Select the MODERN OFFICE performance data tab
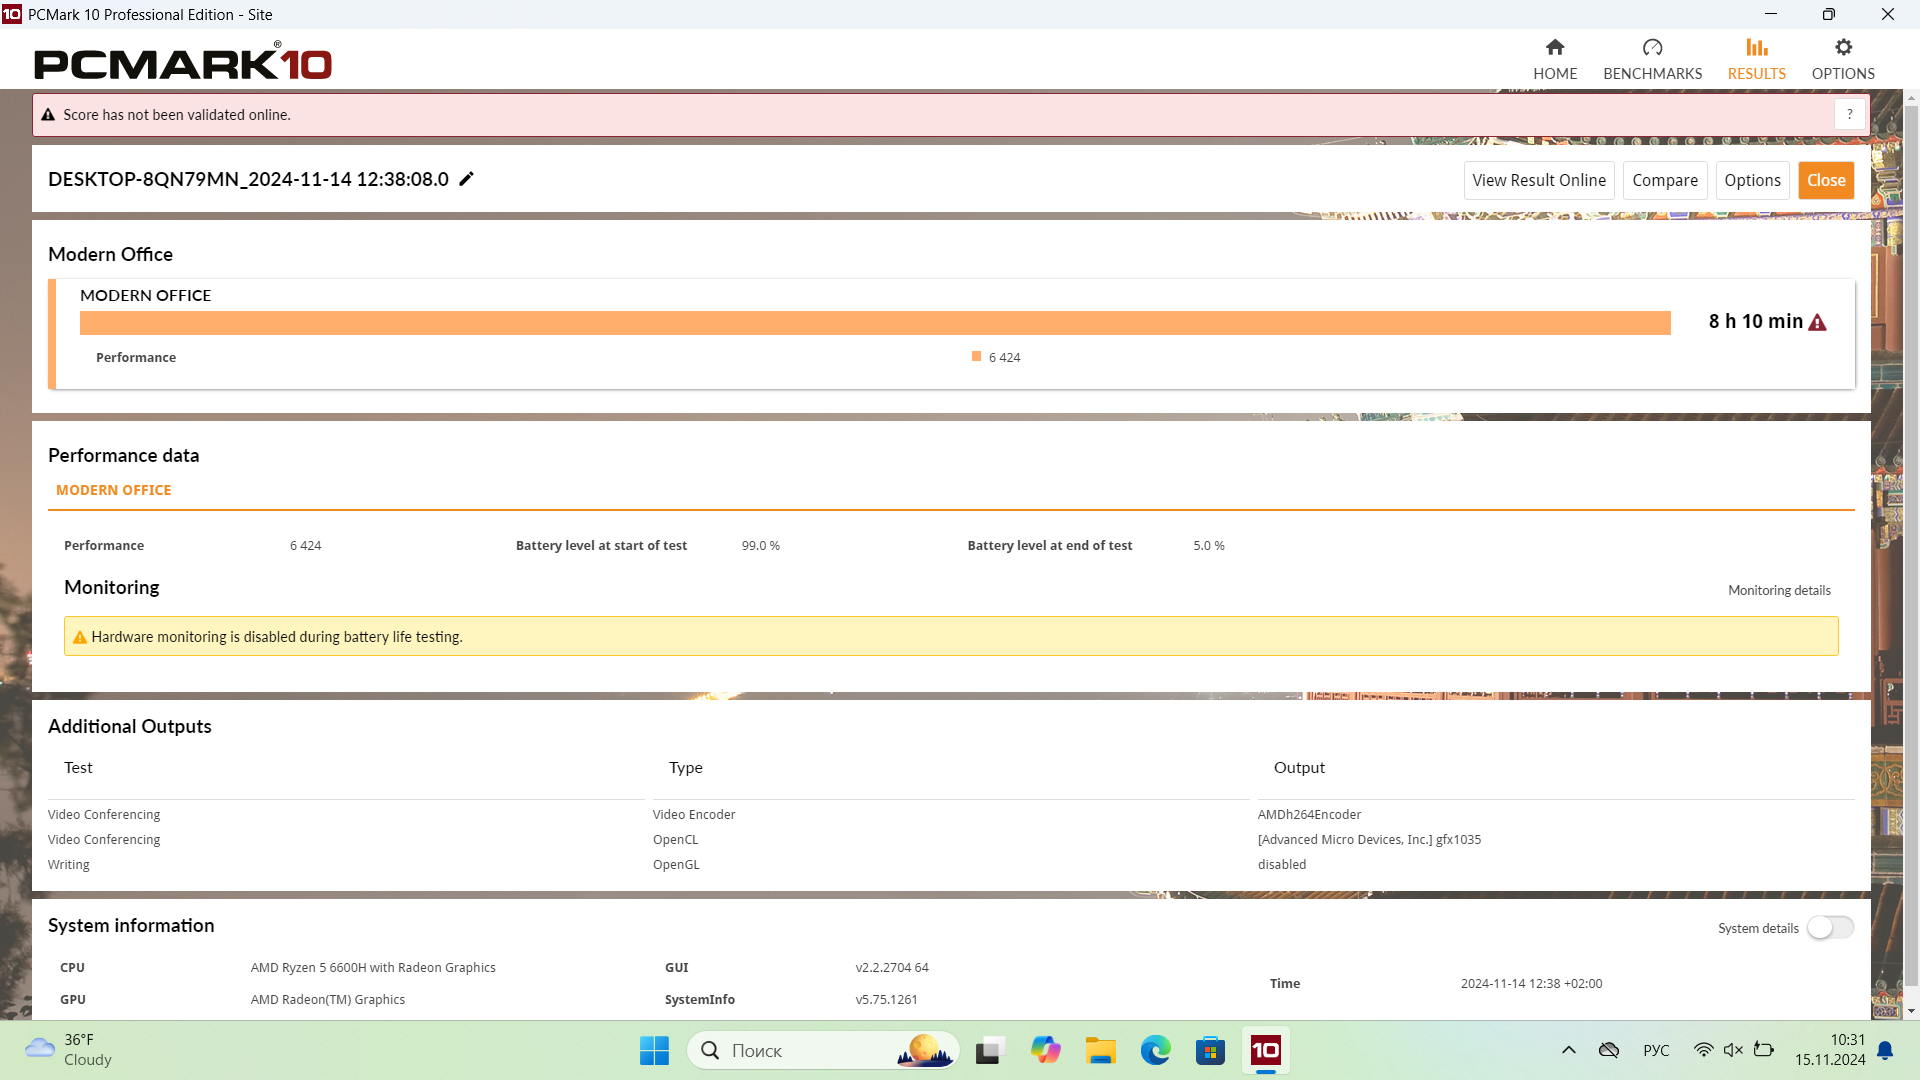The image size is (1920, 1080). pos(114,490)
